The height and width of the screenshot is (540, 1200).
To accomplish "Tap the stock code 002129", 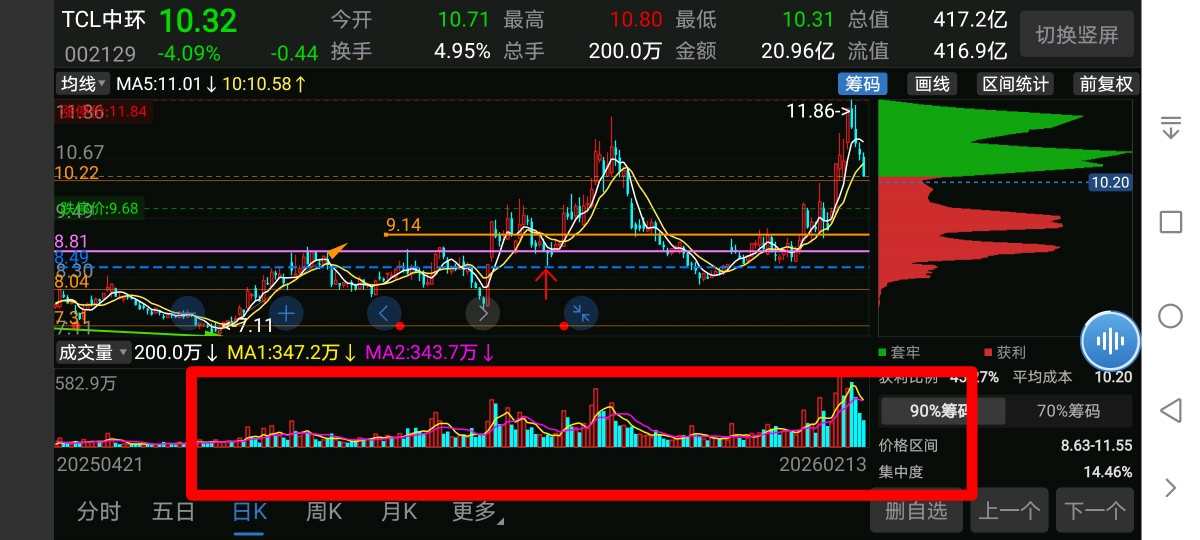I will [x=100, y=53].
